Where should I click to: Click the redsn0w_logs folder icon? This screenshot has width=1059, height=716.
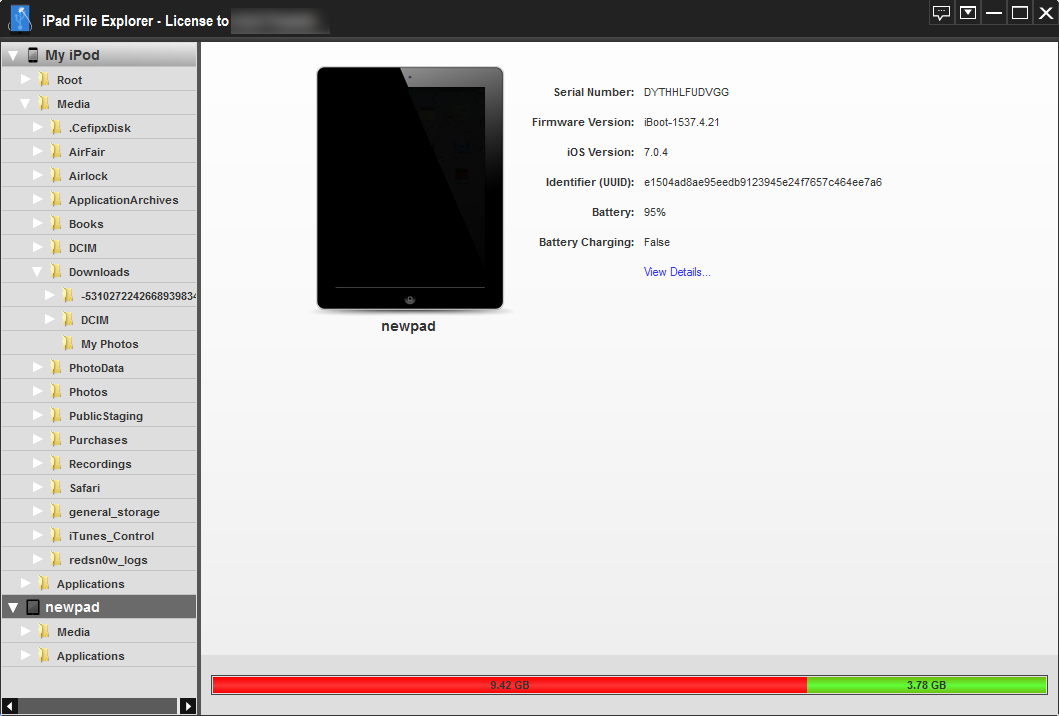pyautogui.click(x=57, y=559)
